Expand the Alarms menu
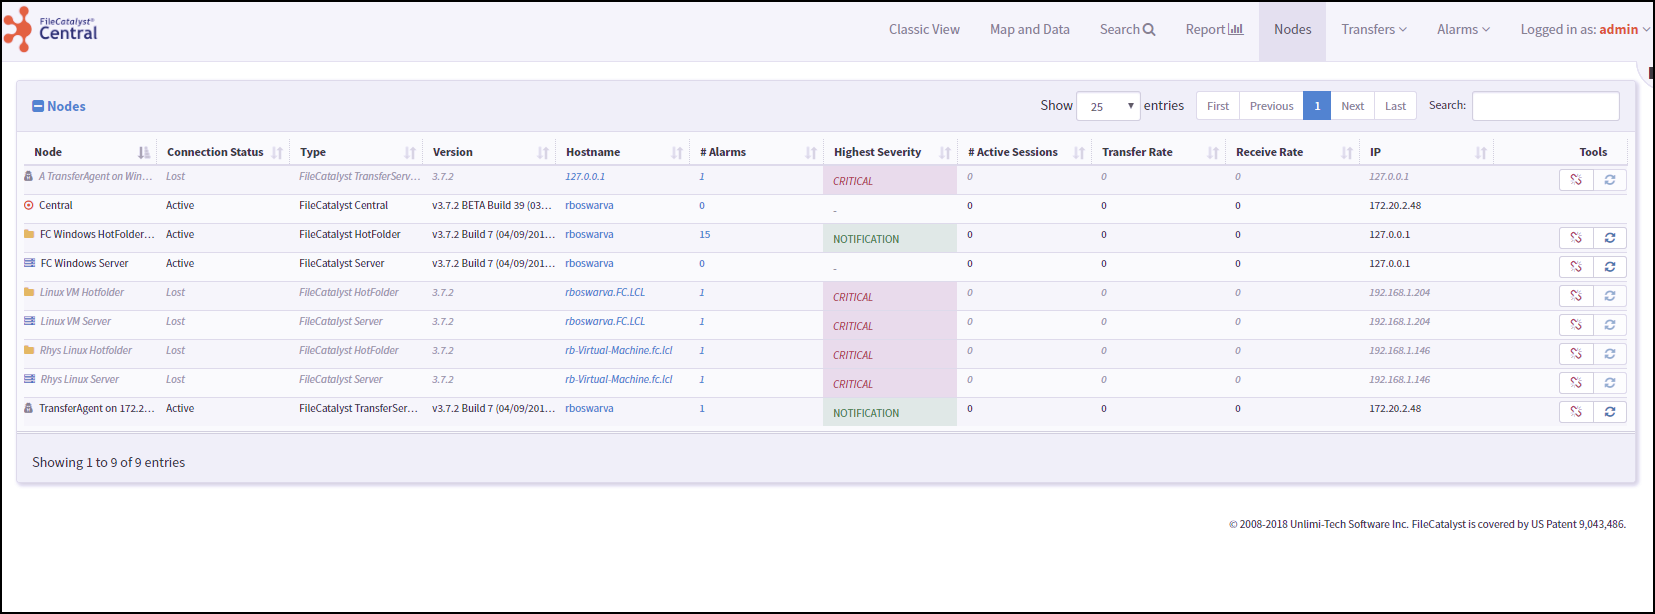The width and height of the screenshot is (1655, 614). [1463, 30]
